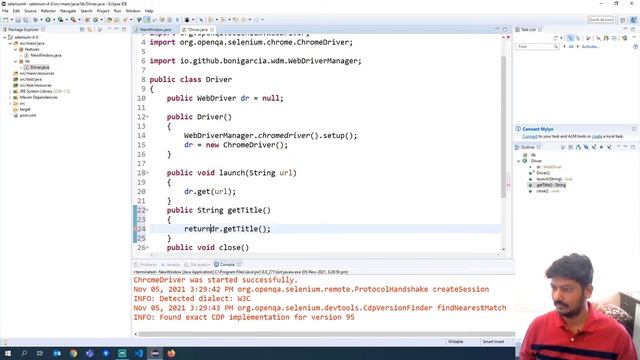Click the Debug bug icon in toolbar
Image resolution: width=640 pixels, height=360 pixels.
pyautogui.click(x=36, y=20)
